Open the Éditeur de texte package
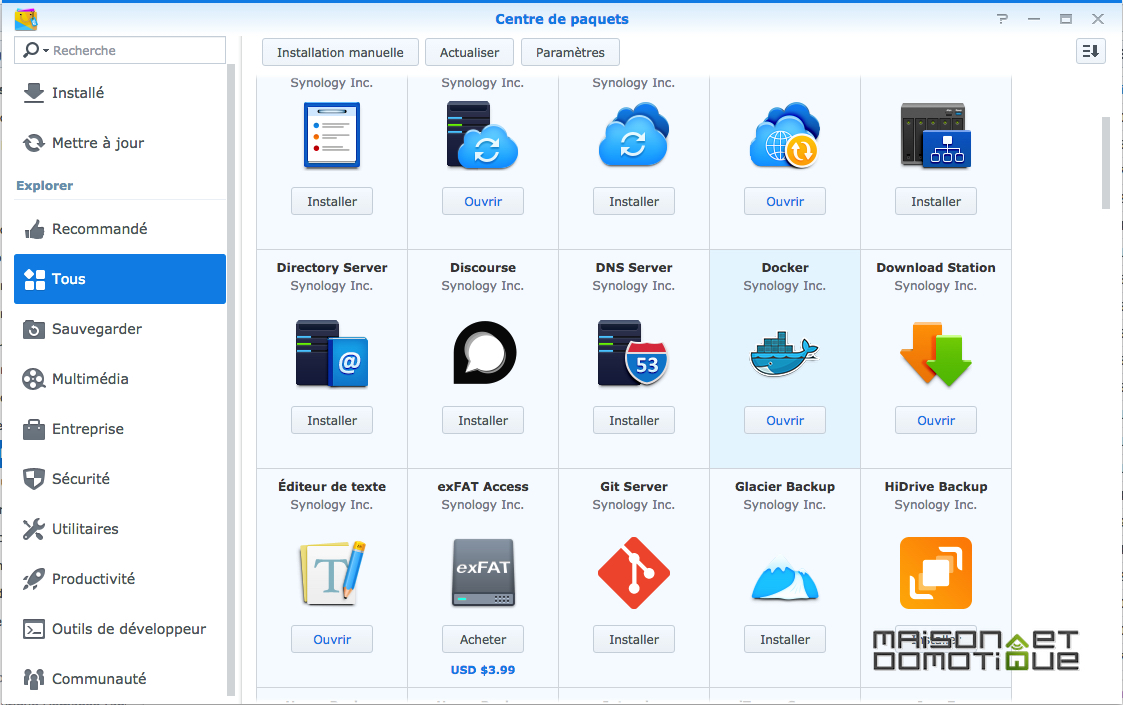The height and width of the screenshot is (705, 1123). pos(332,639)
